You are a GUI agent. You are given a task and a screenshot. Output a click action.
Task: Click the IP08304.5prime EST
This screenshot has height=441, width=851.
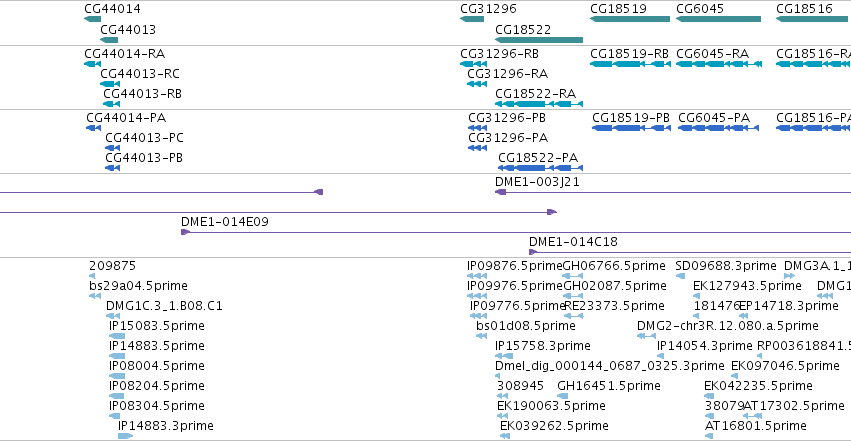pyautogui.click(x=115, y=417)
